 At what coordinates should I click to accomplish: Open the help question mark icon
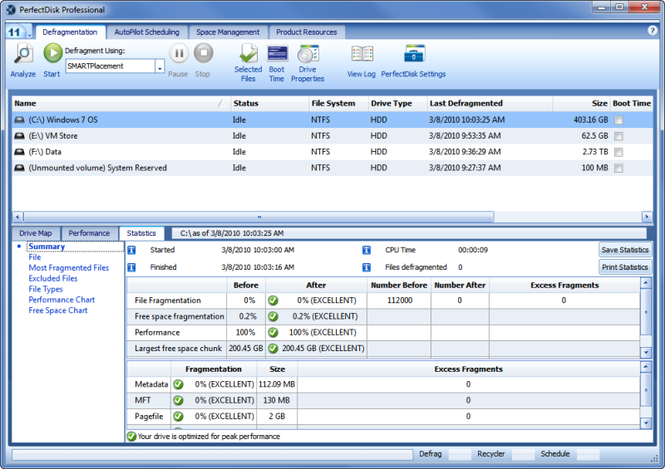click(652, 31)
